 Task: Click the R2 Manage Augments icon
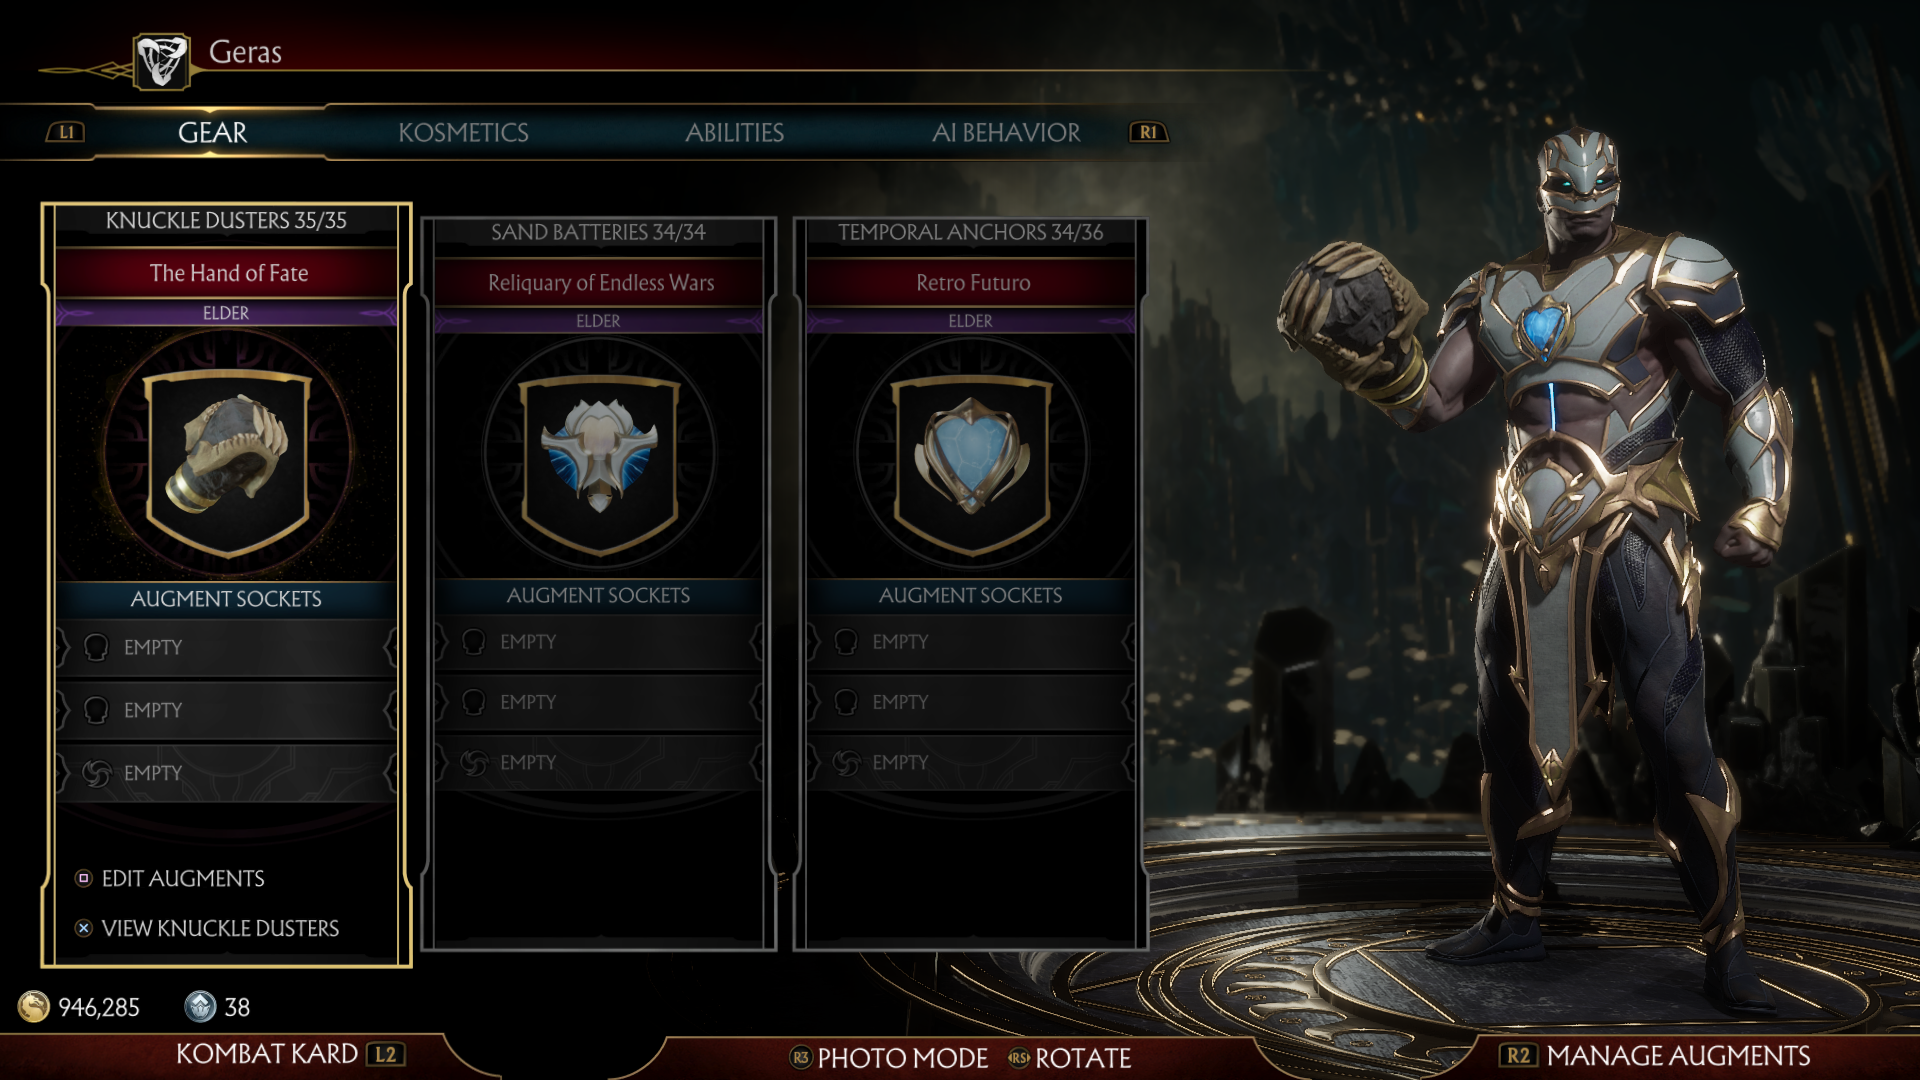(1518, 1055)
